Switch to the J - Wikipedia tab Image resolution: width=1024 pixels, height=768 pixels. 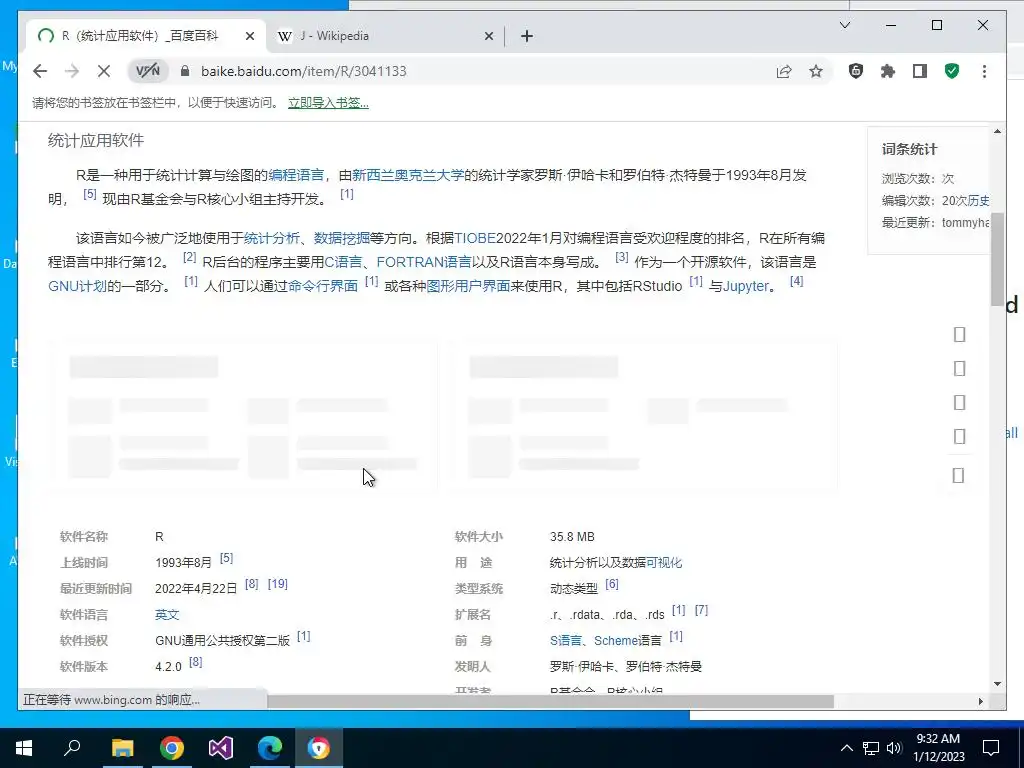385,36
